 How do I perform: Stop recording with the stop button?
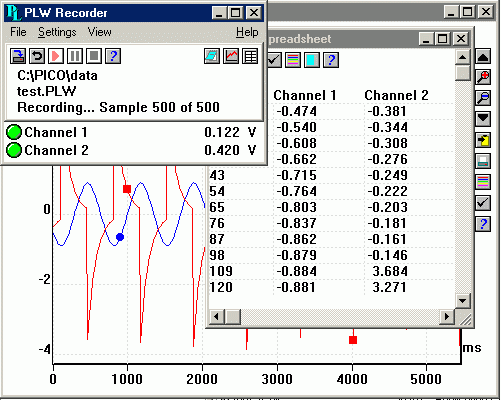pos(94,56)
